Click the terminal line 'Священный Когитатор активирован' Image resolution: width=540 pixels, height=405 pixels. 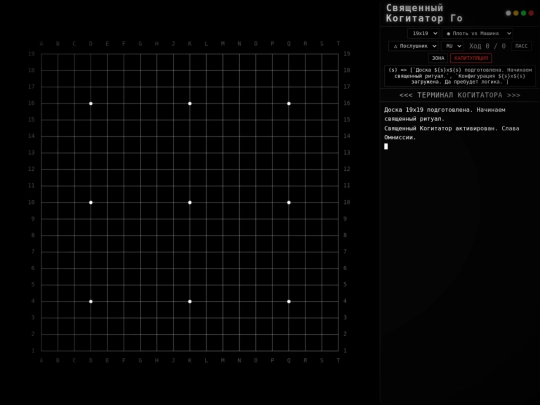[451, 133]
